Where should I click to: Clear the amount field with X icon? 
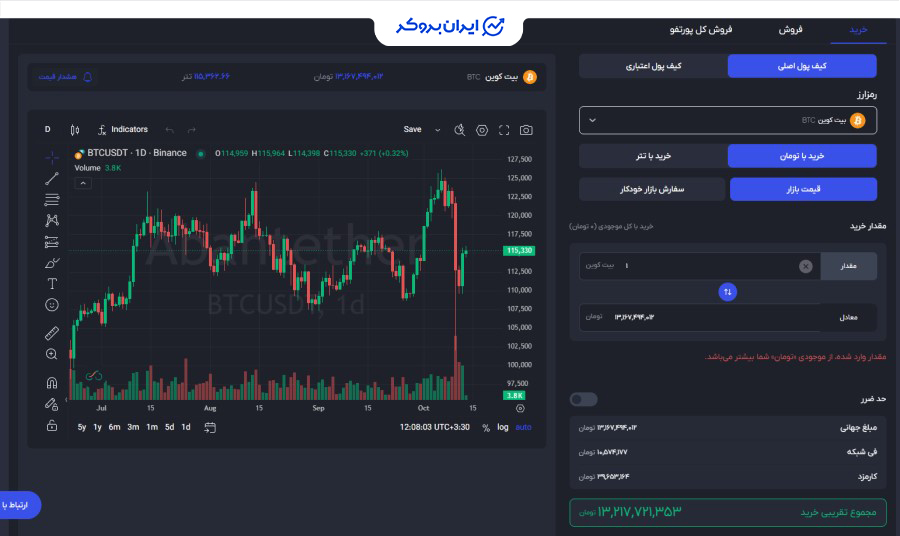point(805,266)
